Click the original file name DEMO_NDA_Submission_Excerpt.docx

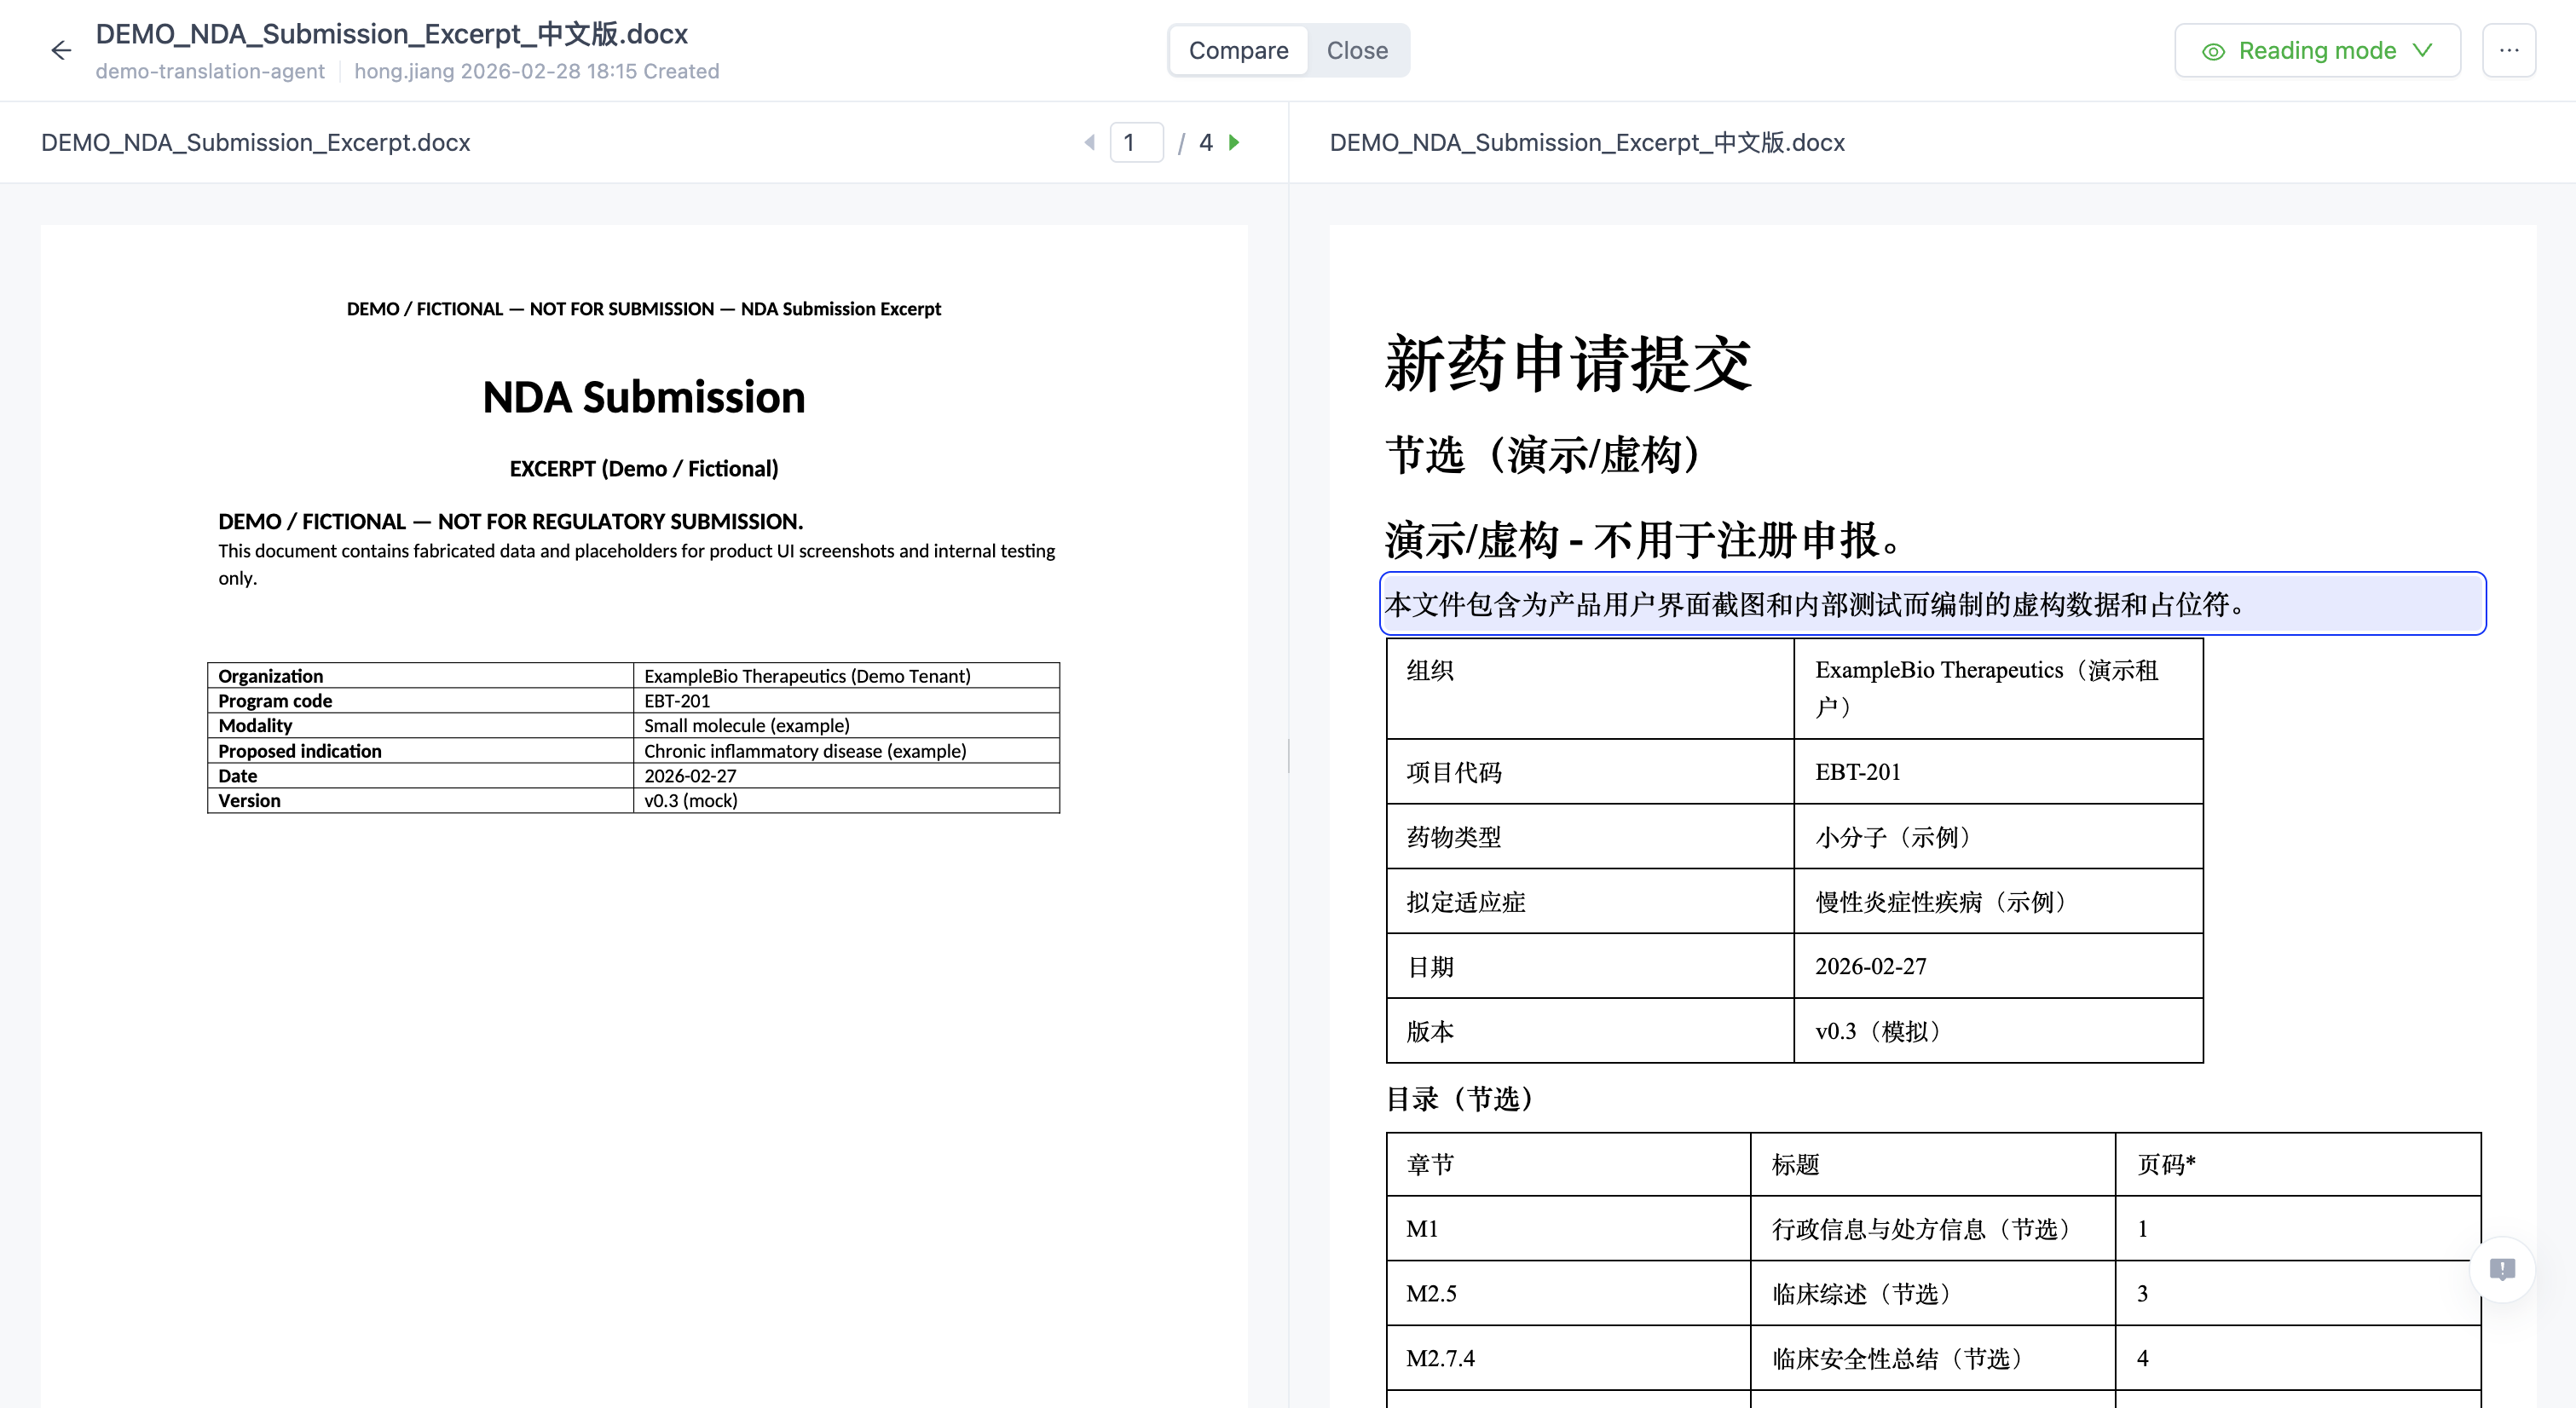coord(255,143)
